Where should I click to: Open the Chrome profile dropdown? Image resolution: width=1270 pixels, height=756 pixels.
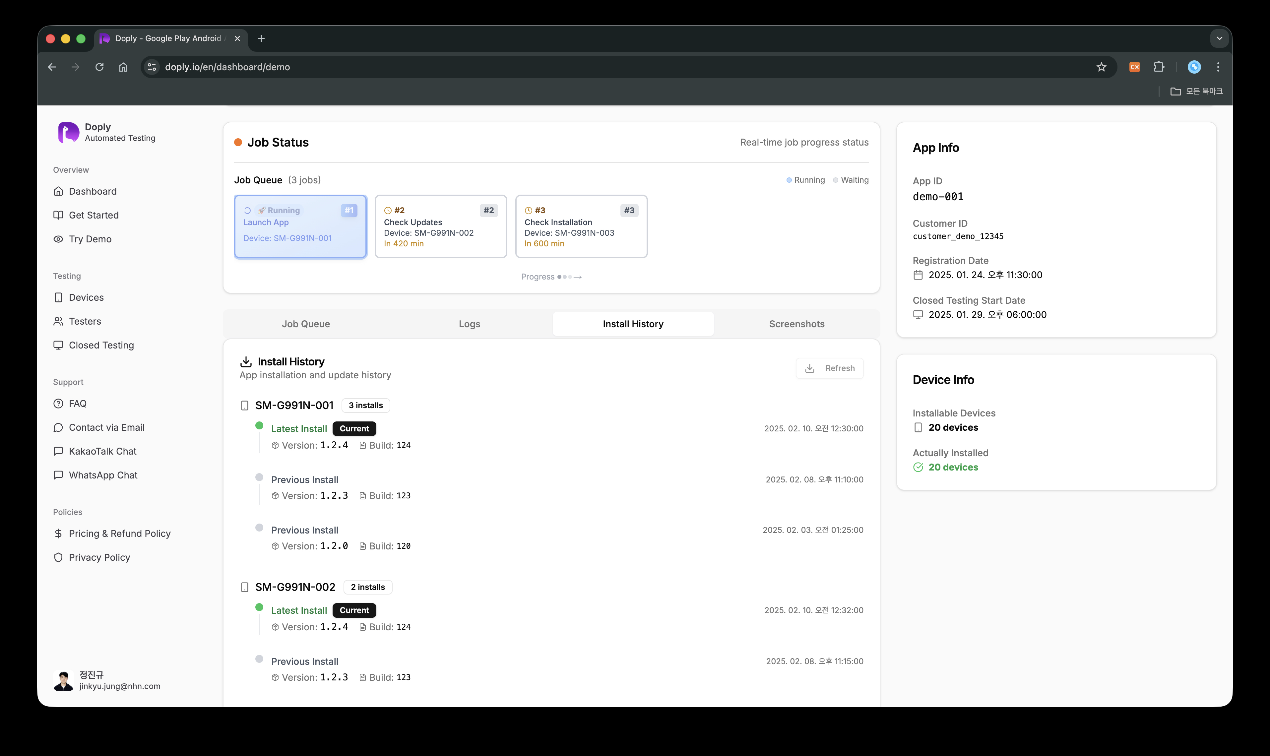click(1193, 67)
